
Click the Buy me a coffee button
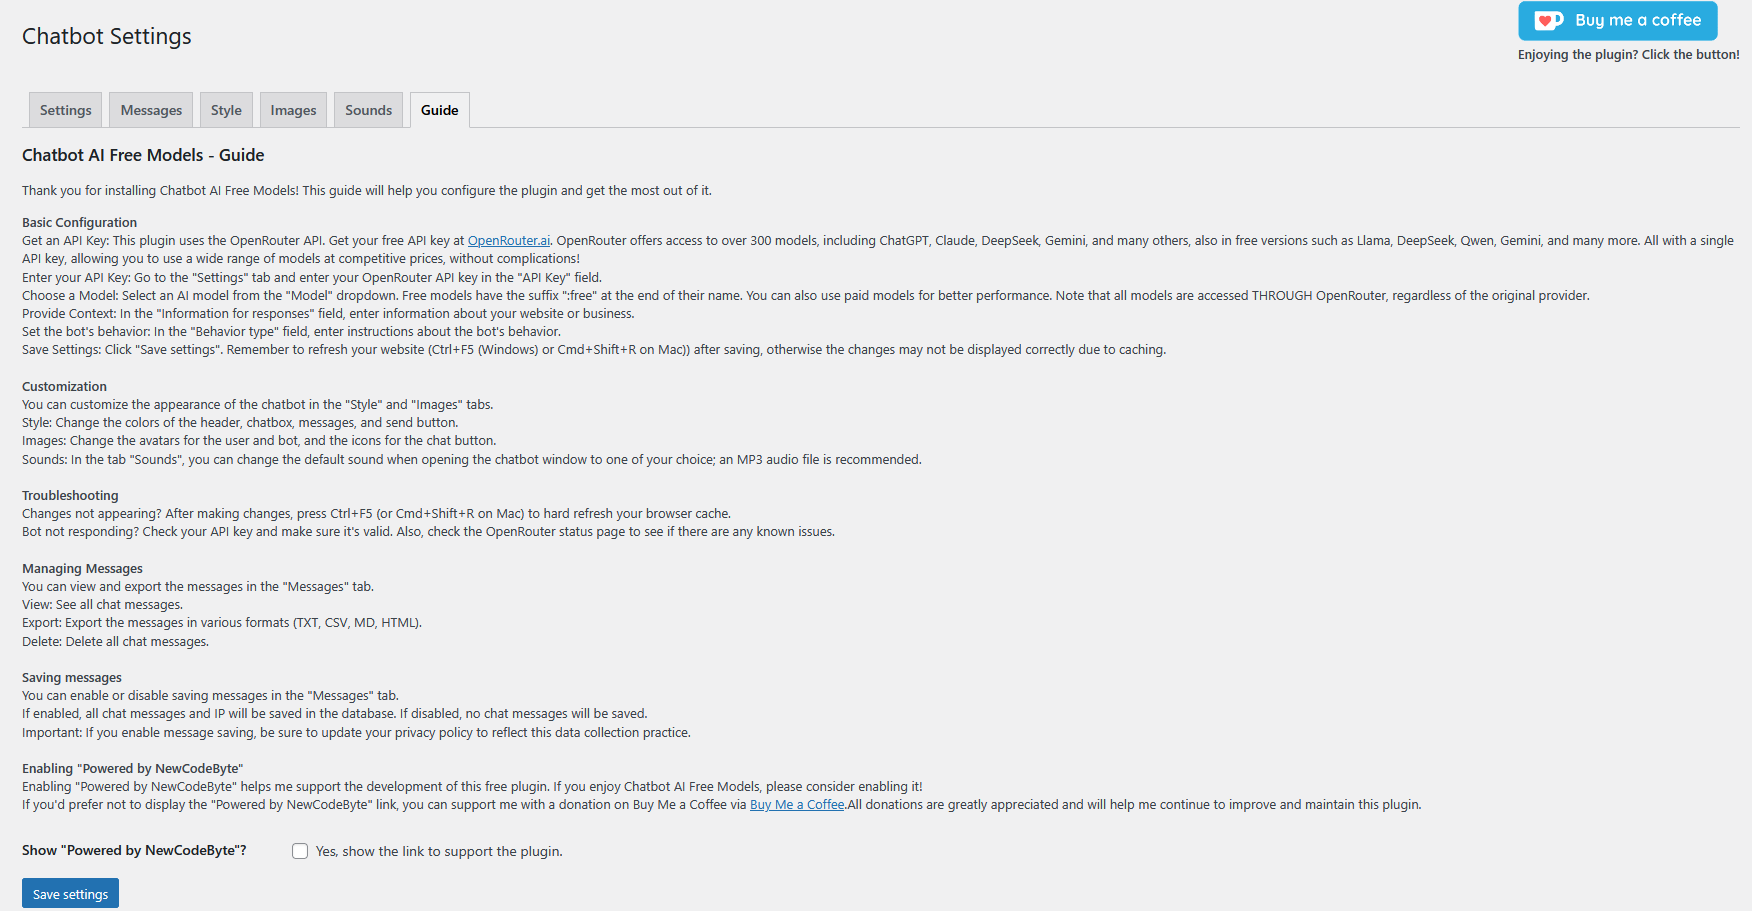pos(1618,21)
